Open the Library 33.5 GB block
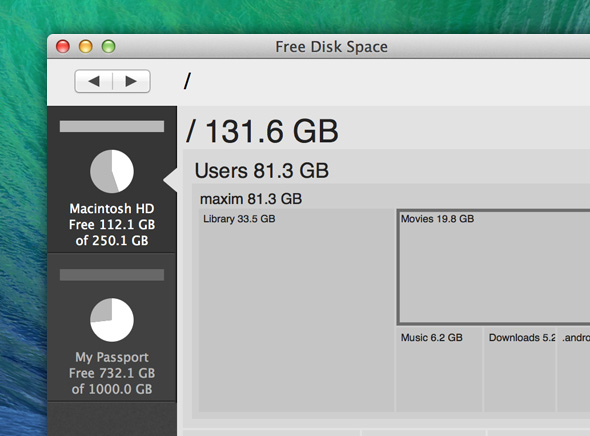This screenshot has height=436, width=590. [297, 310]
